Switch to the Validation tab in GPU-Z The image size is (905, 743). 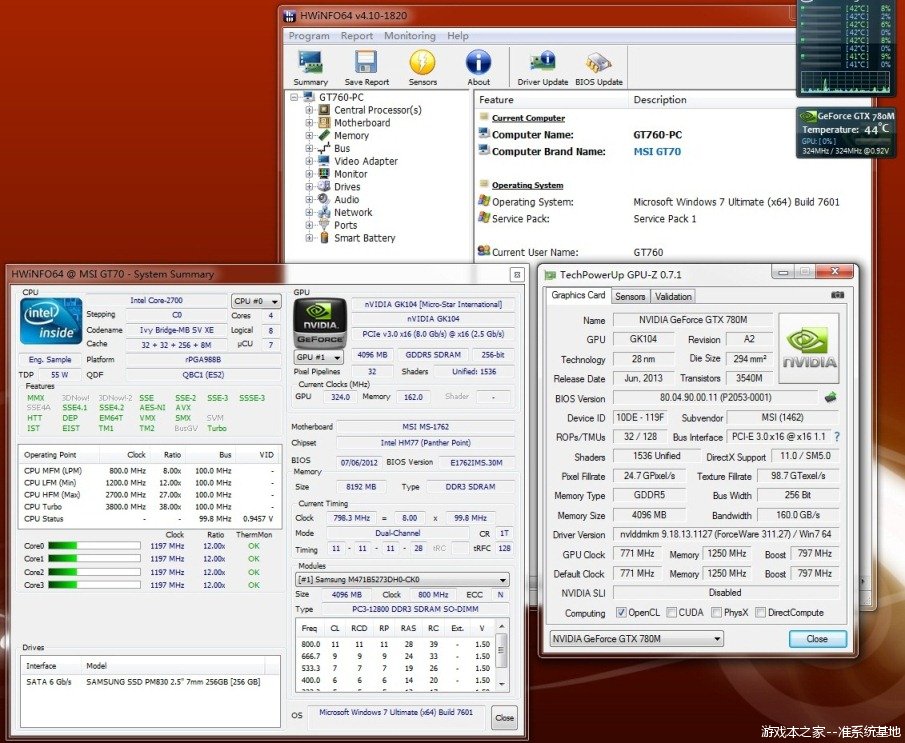pyautogui.click(x=673, y=296)
